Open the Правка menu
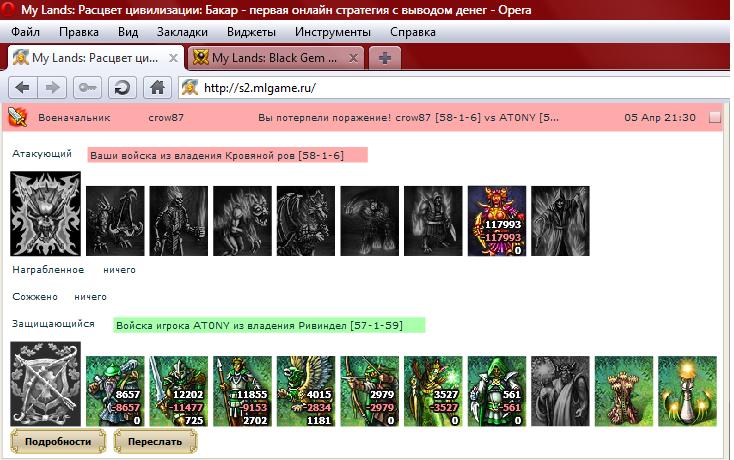This screenshot has height=460, width=734. pyautogui.click(x=79, y=32)
